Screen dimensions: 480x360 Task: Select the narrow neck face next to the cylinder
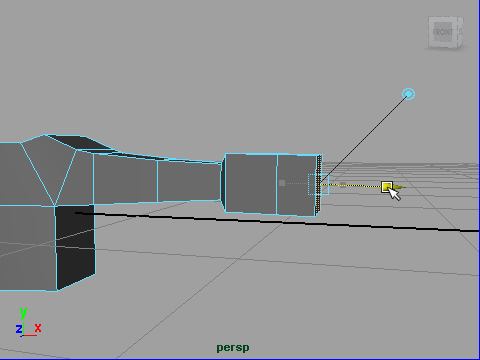pos(189,181)
